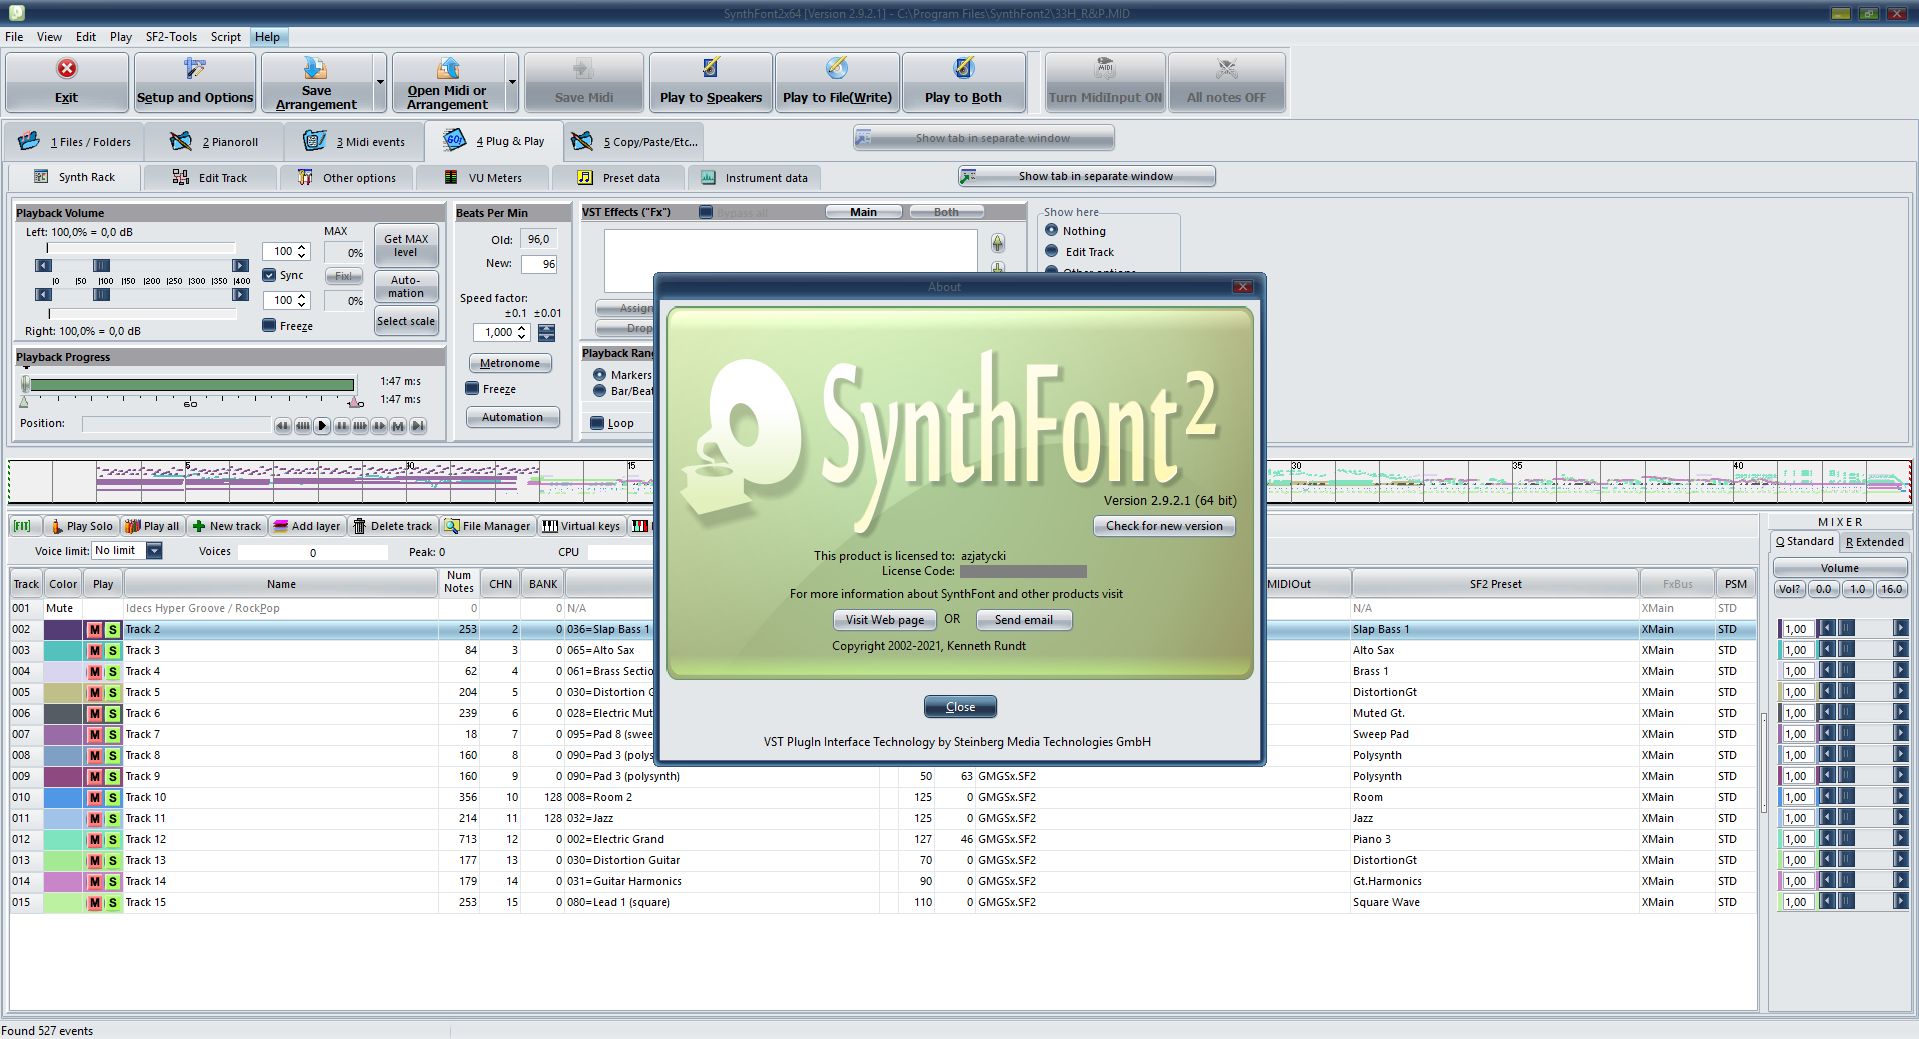Click the Play to Speakers icon

(x=710, y=67)
